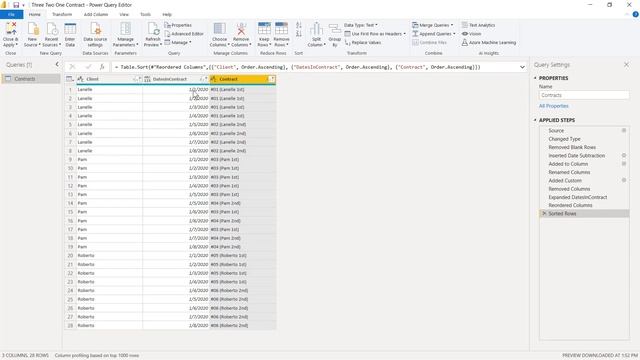Click the Remove Columns icon

coord(241,34)
